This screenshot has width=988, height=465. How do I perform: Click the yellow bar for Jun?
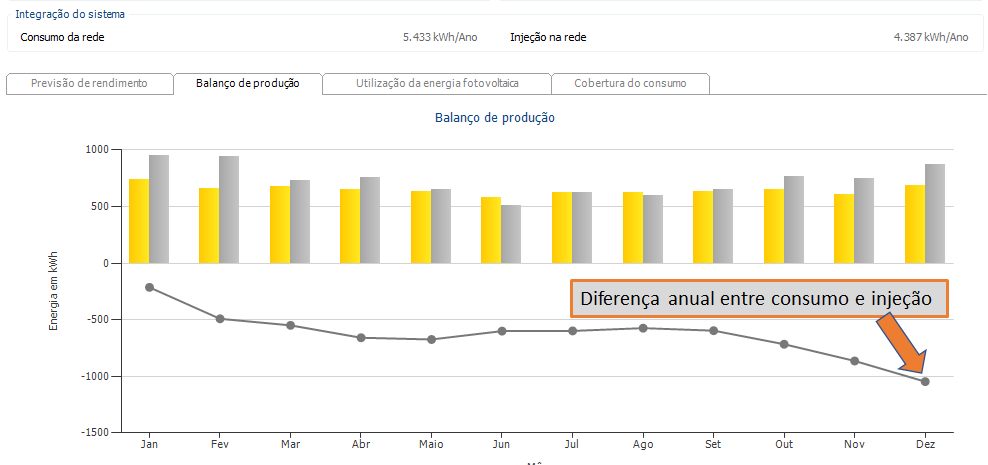[x=491, y=230]
